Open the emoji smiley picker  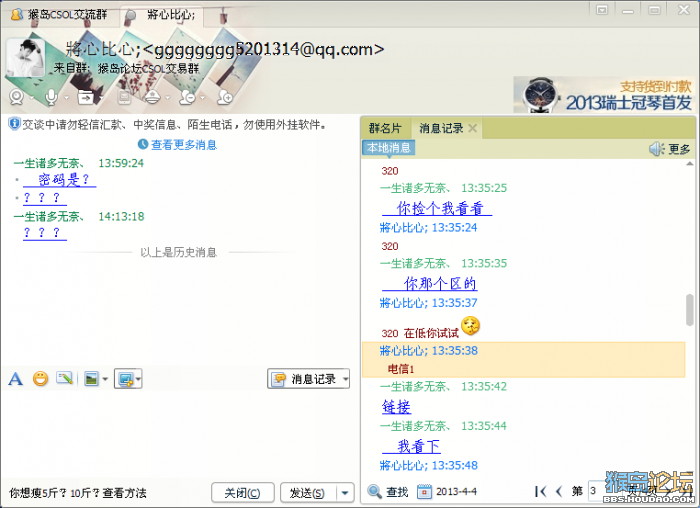click(x=41, y=379)
